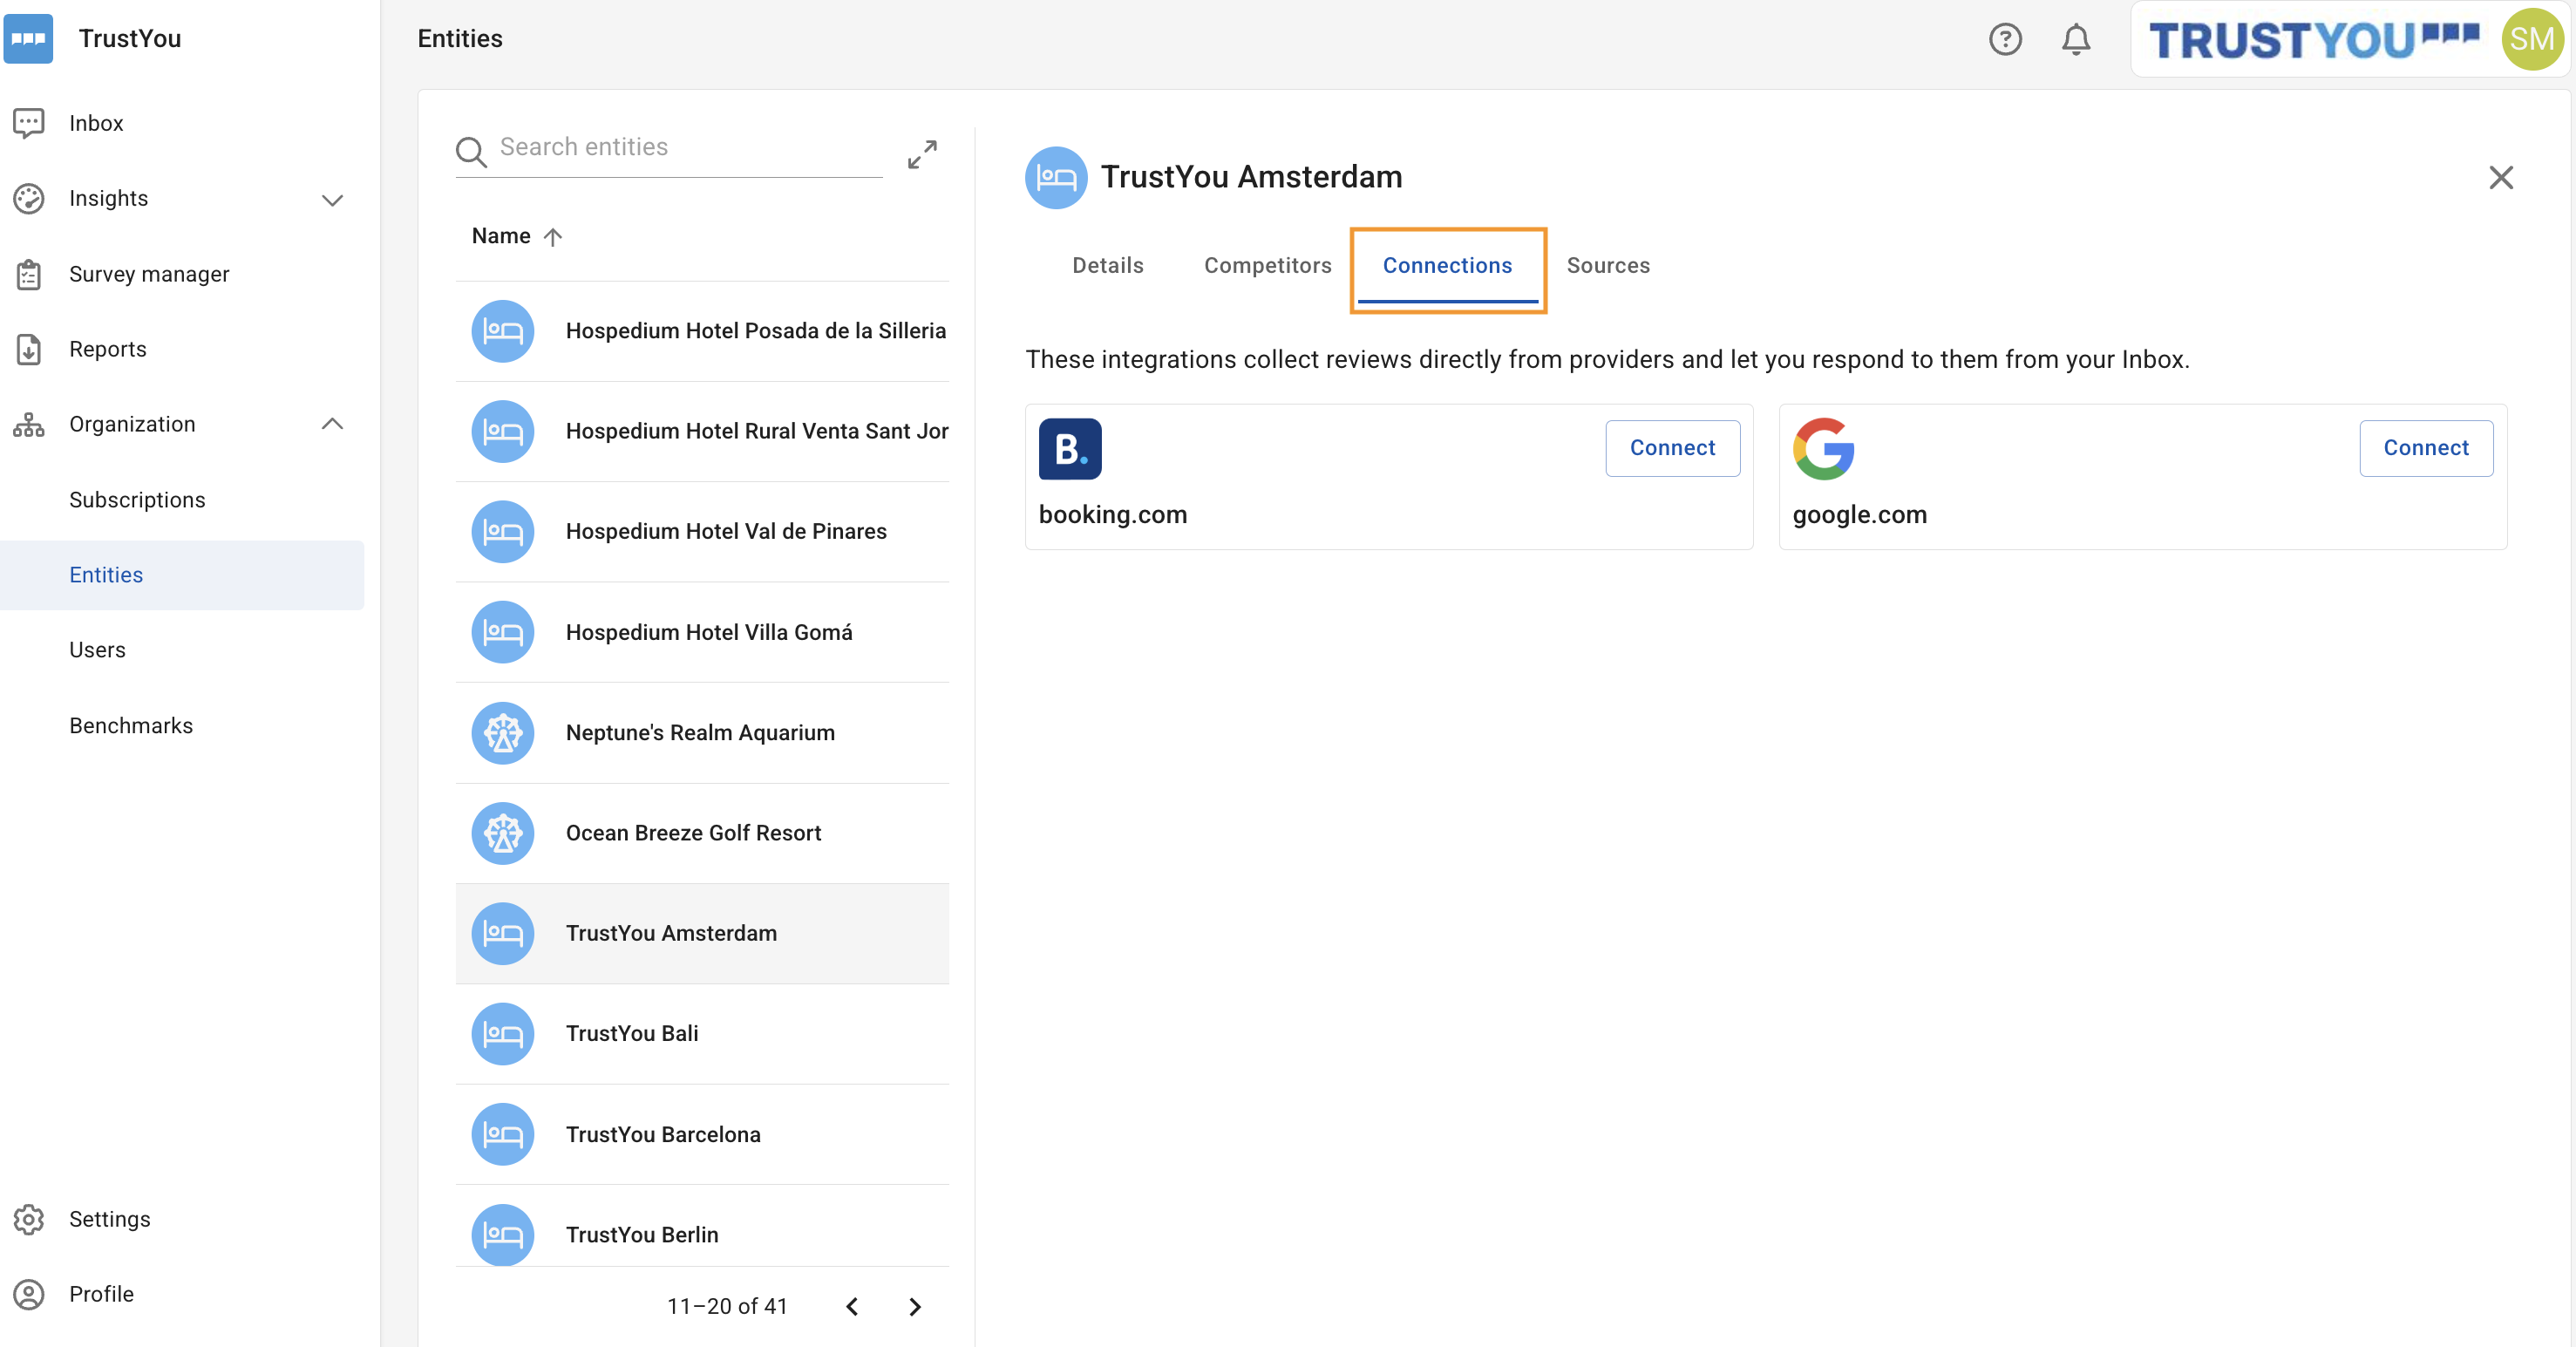Toggle Name column sort arrow

click(552, 237)
